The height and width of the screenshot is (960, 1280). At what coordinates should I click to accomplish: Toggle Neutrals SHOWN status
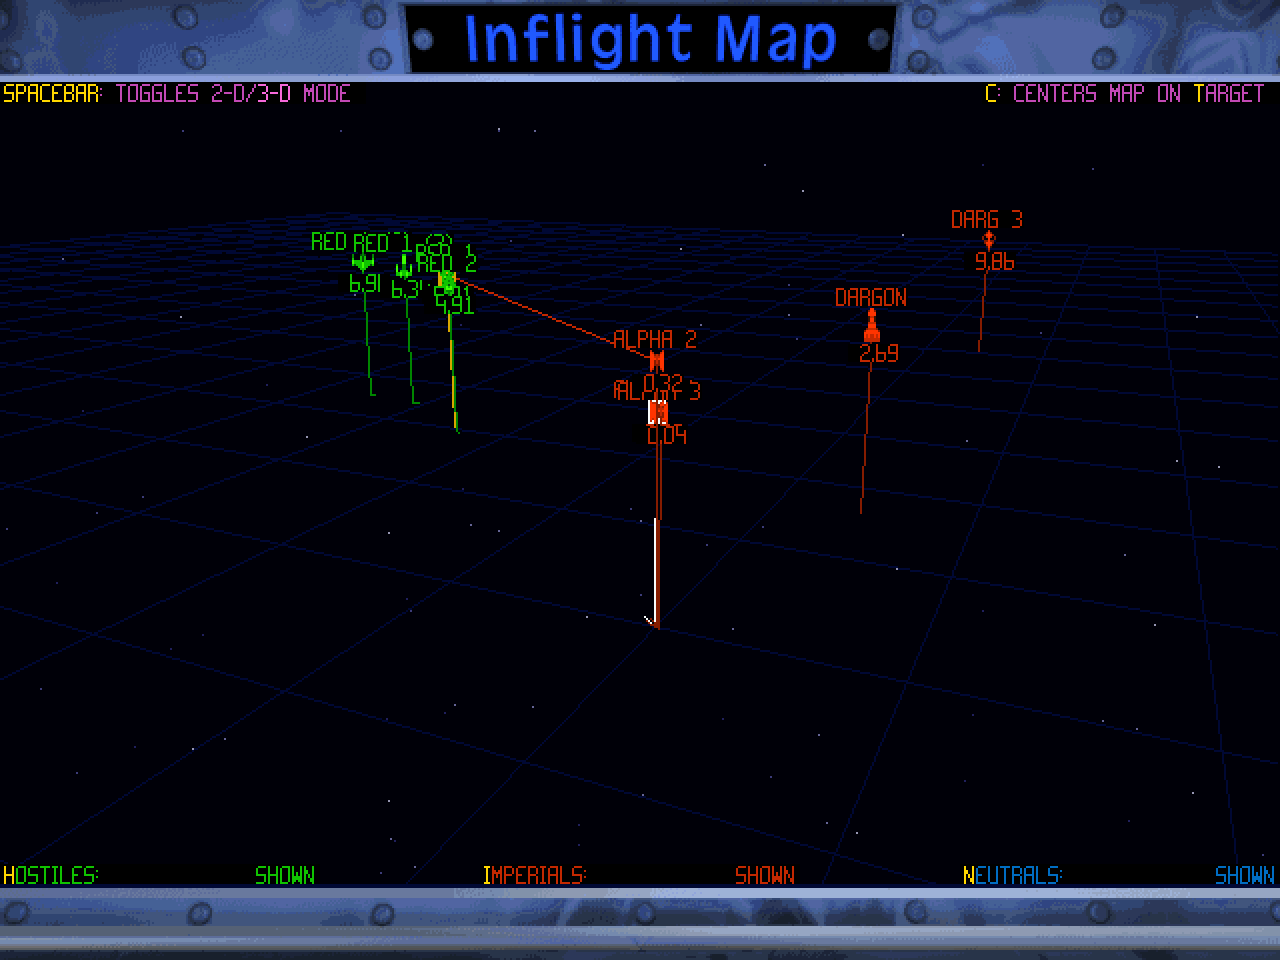pyautogui.click(x=1244, y=875)
